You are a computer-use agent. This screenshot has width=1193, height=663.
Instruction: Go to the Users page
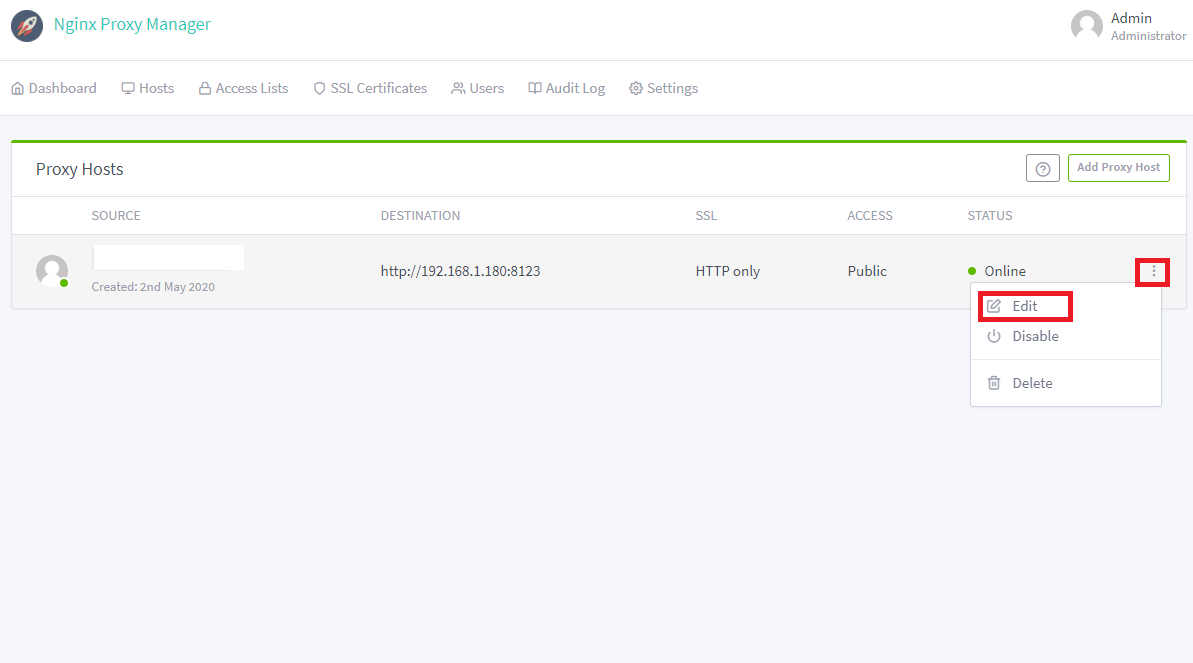tap(478, 88)
